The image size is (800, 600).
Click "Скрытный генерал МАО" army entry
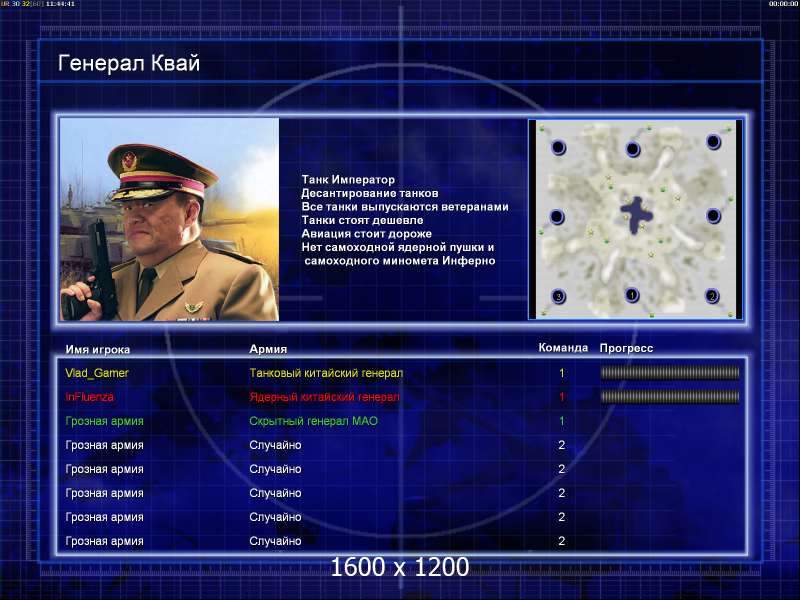(x=313, y=421)
